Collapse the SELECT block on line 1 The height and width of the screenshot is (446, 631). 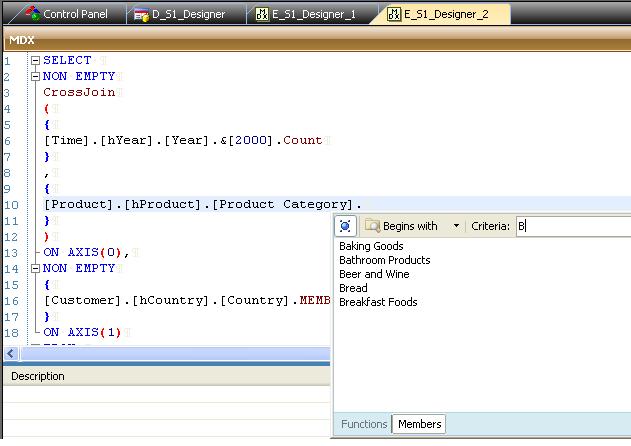(35, 60)
